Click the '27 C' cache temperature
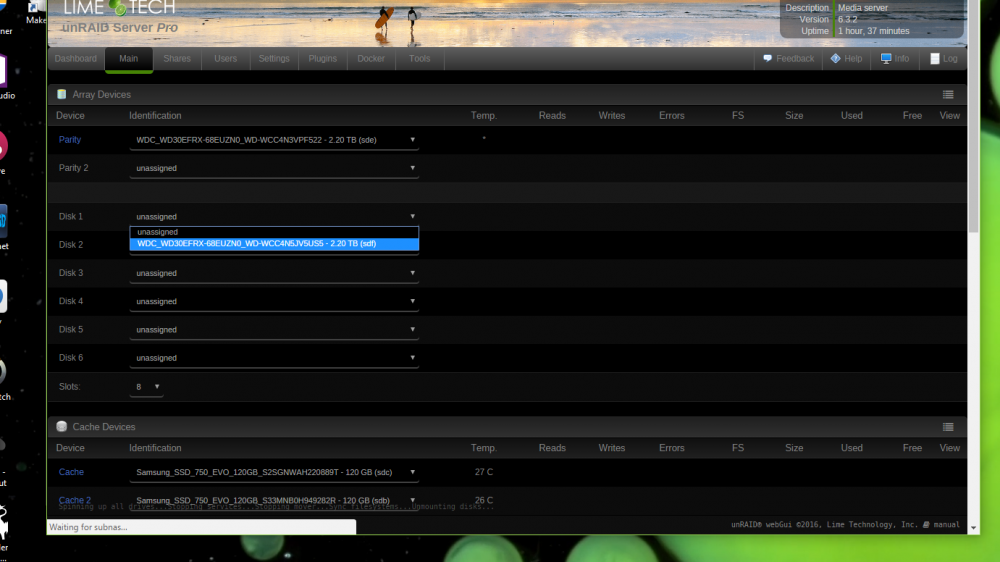Screen dimensions: 1000x562 (x=483, y=472)
